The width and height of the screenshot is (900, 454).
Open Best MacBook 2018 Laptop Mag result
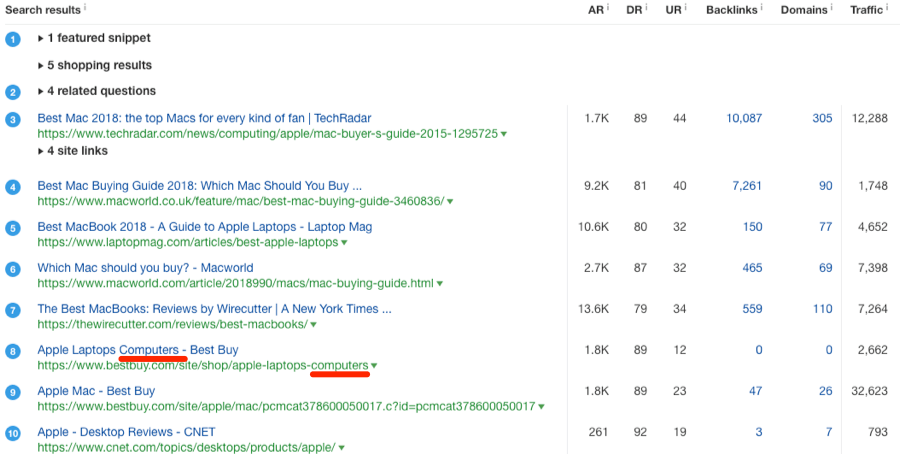click(205, 227)
